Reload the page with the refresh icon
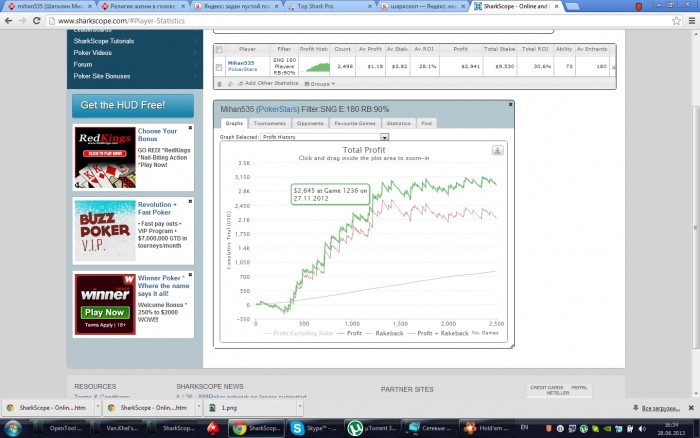Image resolution: width=700 pixels, height=438 pixels. (x=37, y=21)
